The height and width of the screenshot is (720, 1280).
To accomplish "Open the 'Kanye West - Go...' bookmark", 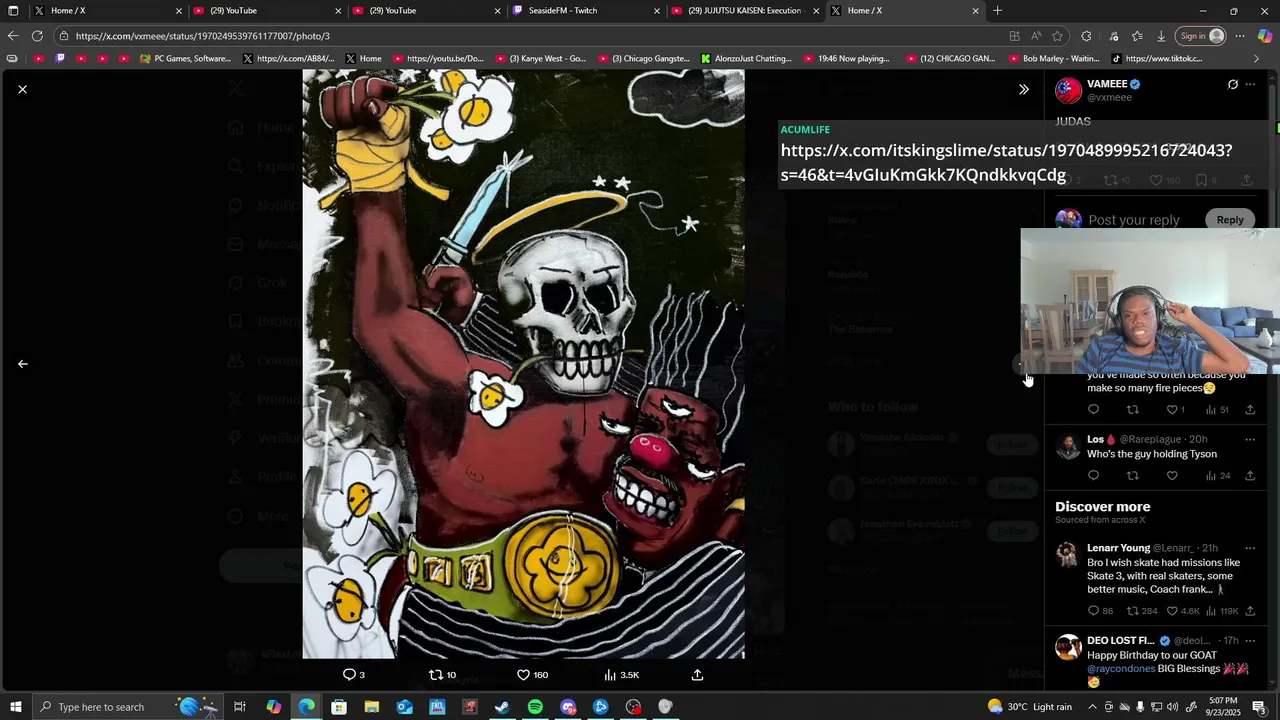I will (x=541, y=59).
